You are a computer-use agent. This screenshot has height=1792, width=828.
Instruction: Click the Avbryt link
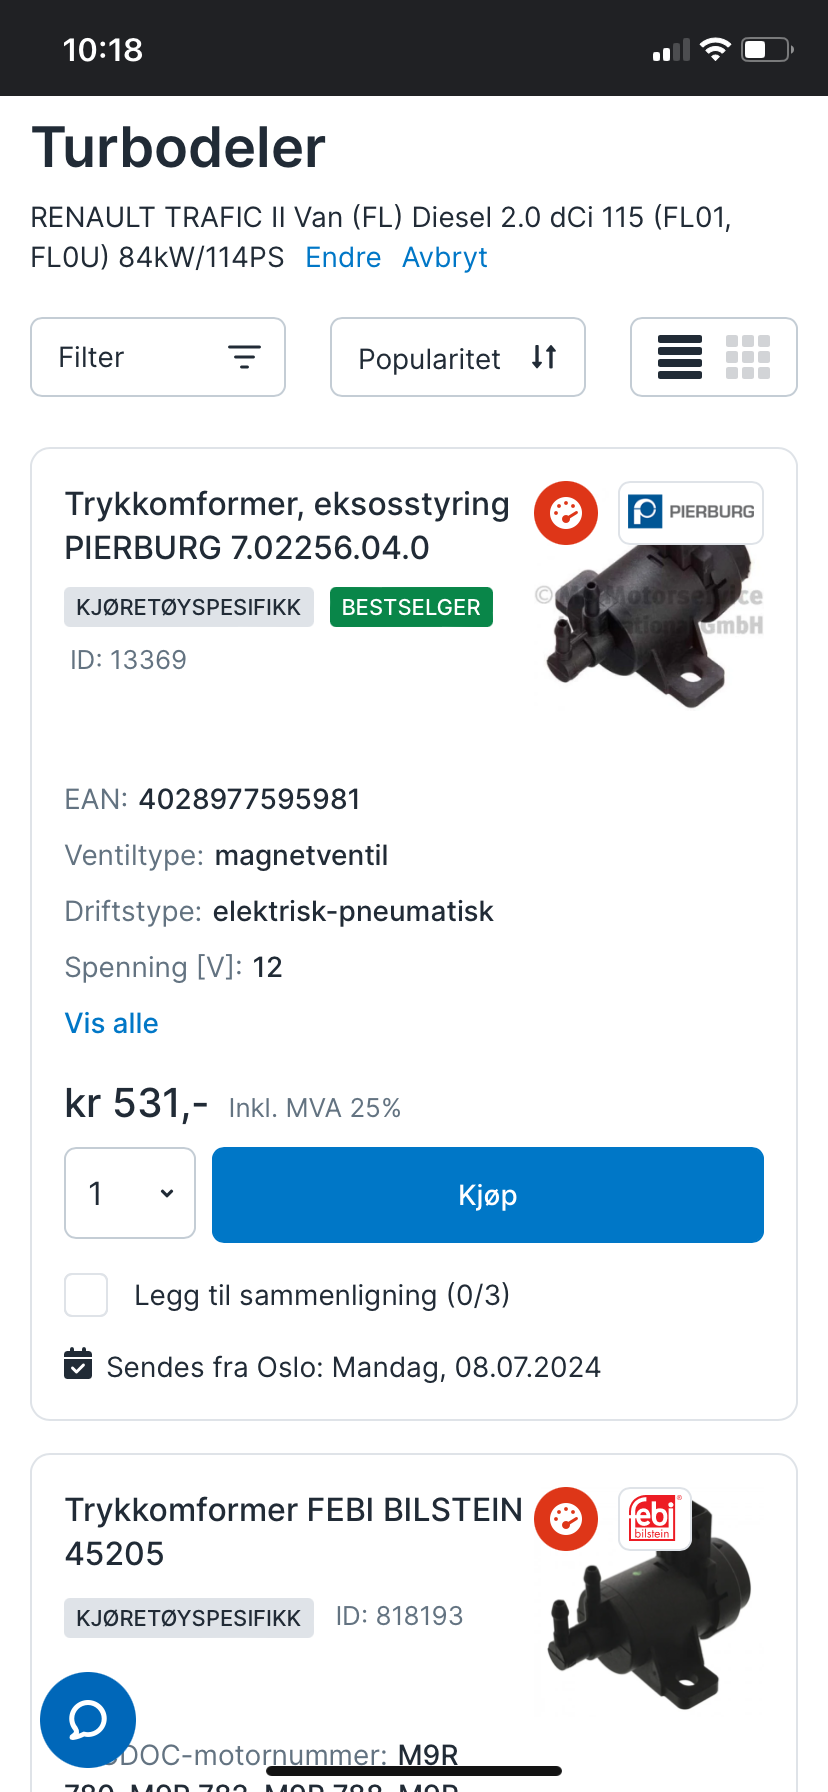(445, 257)
